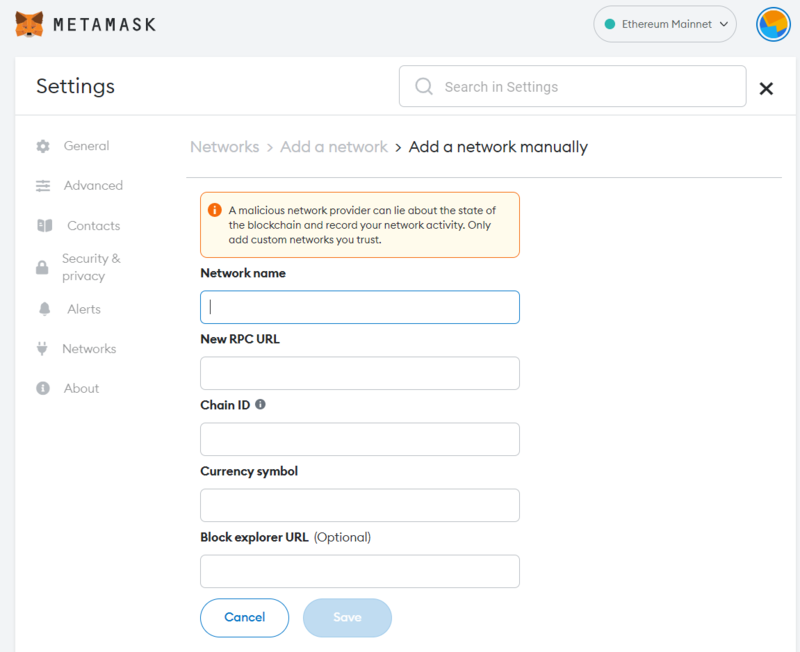
Task: Click the Save button
Action: point(347,617)
